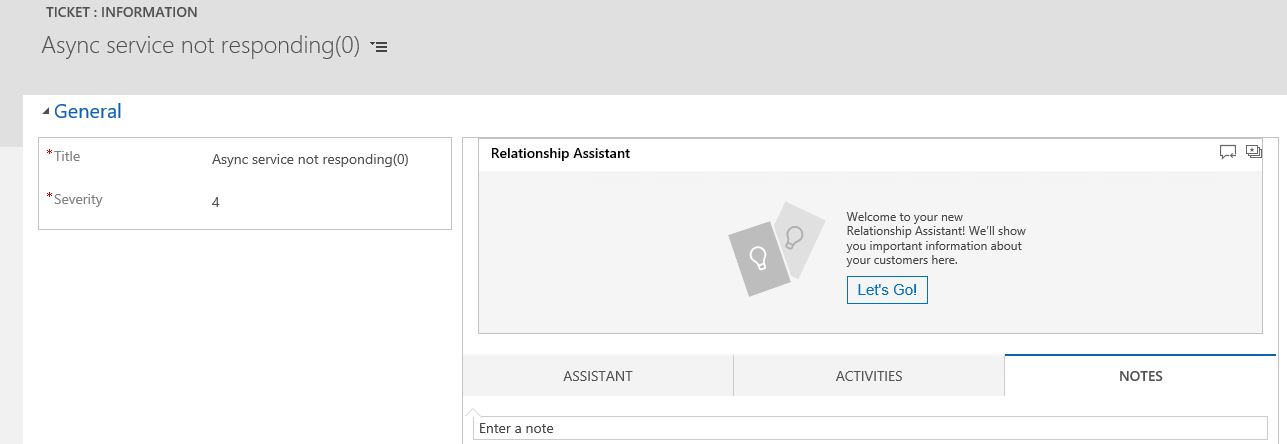Click the Severity value 4
The image size is (1287, 444).
tap(216, 202)
